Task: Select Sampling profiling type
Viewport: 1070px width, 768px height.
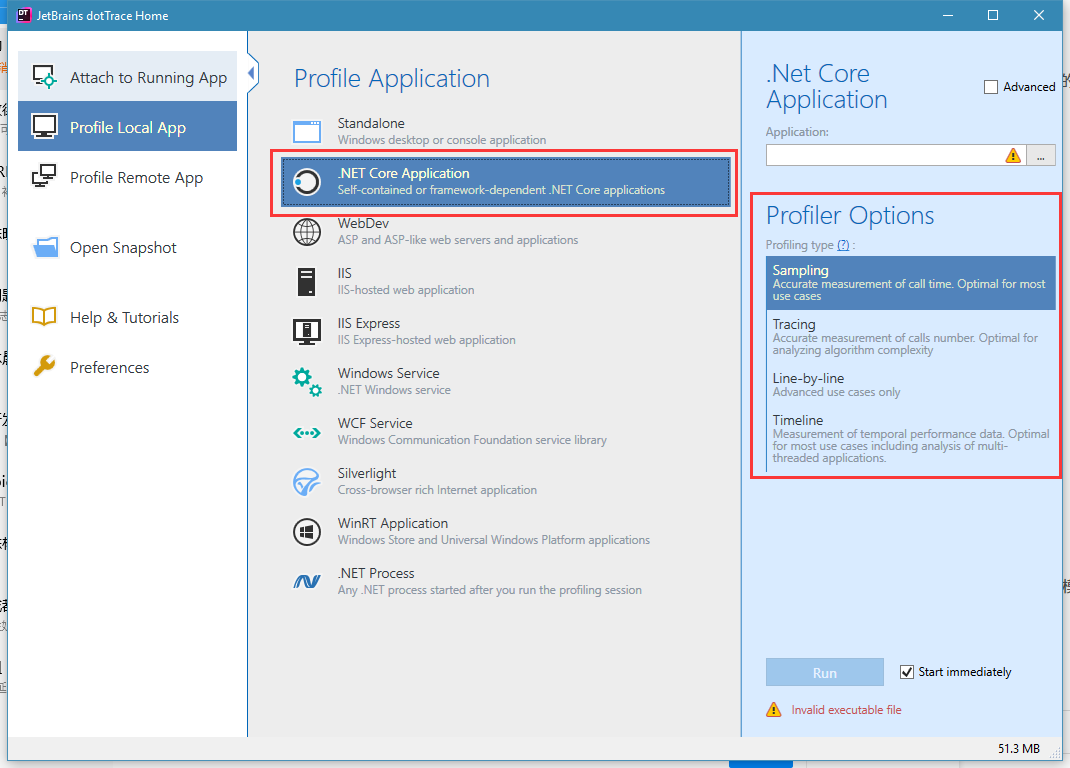Action: pos(911,283)
